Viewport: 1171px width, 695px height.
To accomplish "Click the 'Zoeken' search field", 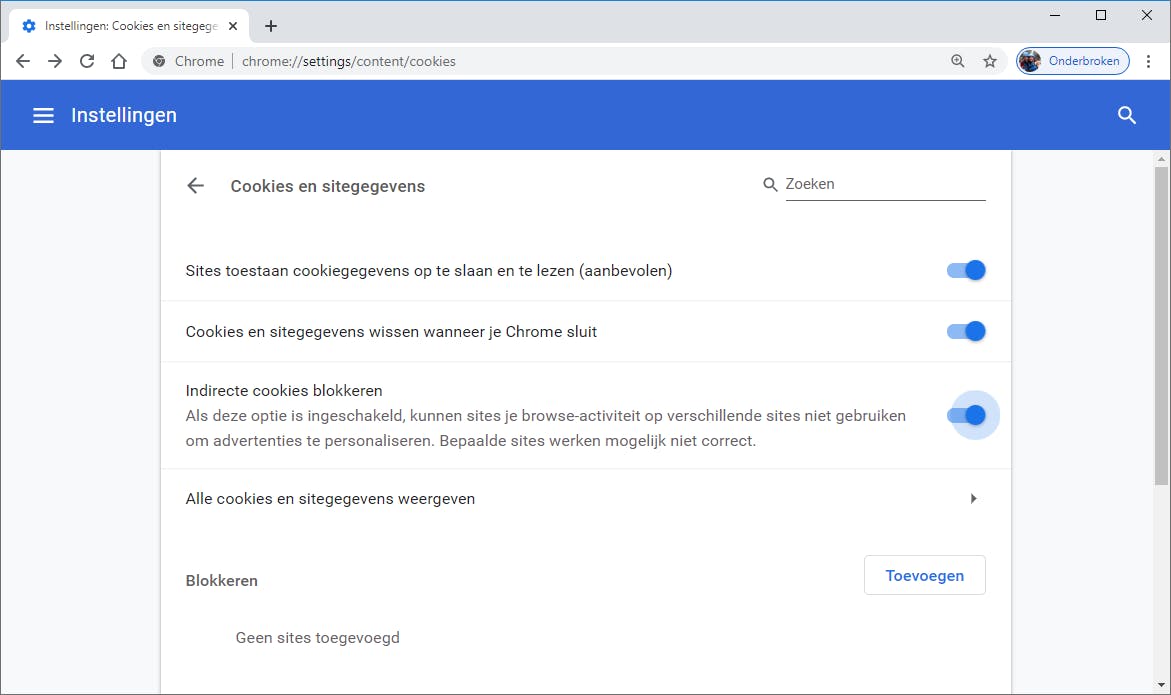I will pos(885,184).
